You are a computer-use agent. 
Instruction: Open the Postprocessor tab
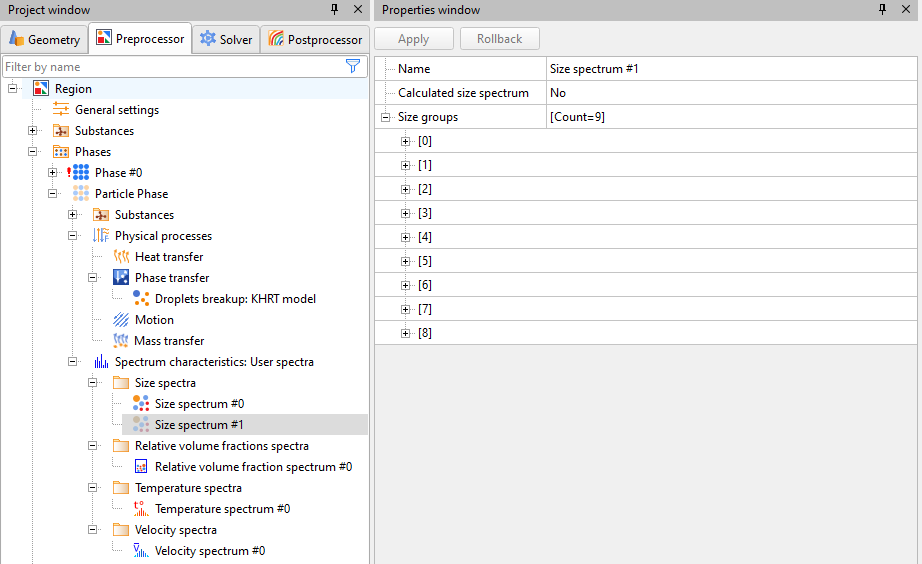[315, 39]
